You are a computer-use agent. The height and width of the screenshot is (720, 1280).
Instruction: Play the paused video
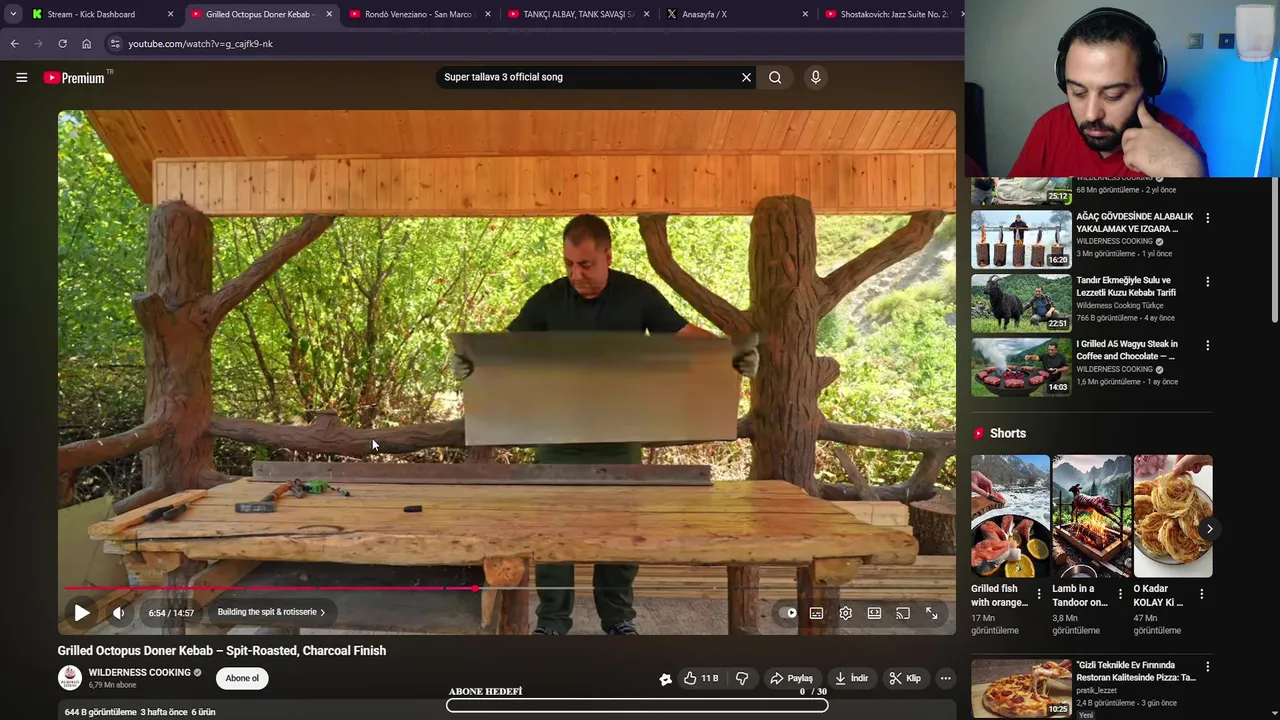point(82,613)
